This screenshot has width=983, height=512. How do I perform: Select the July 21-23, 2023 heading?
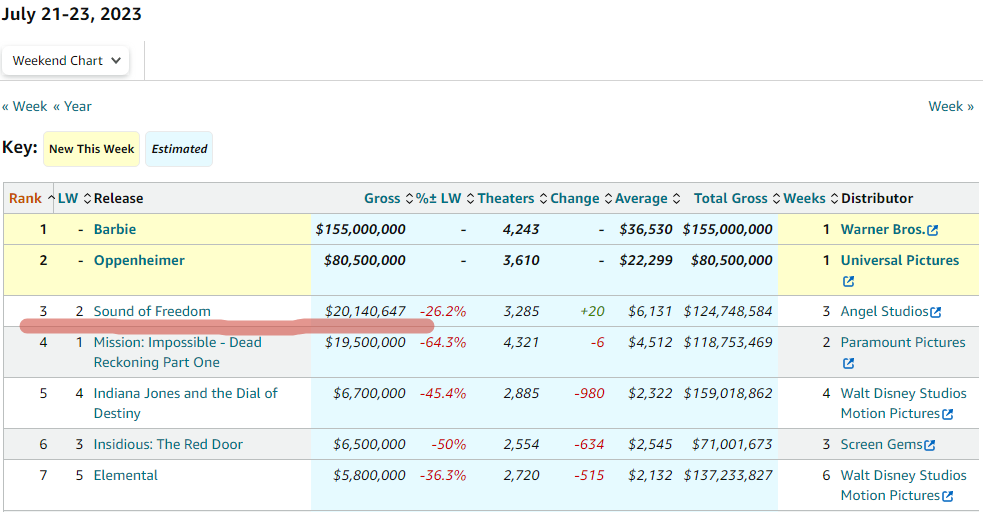(x=71, y=14)
